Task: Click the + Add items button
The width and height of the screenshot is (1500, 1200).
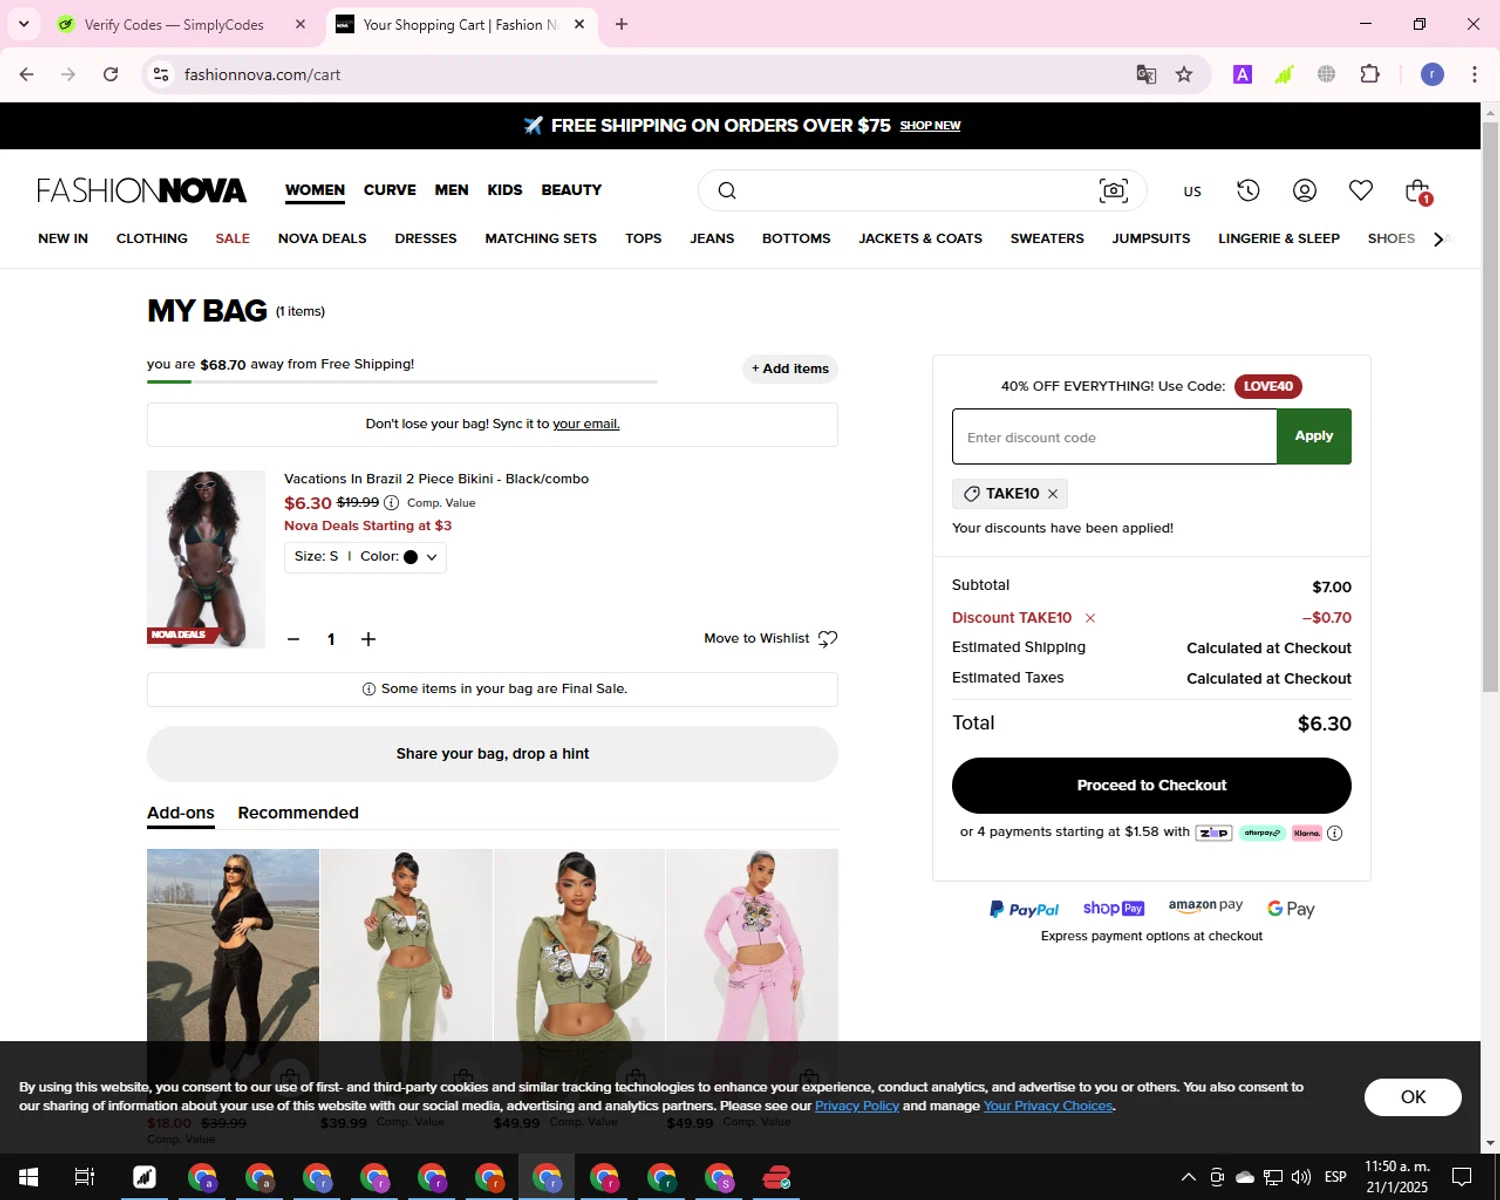Action: click(x=790, y=369)
